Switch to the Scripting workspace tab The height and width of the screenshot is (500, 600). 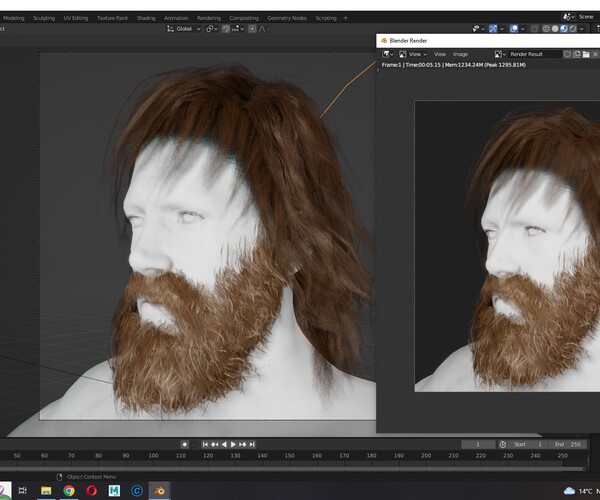point(326,18)
